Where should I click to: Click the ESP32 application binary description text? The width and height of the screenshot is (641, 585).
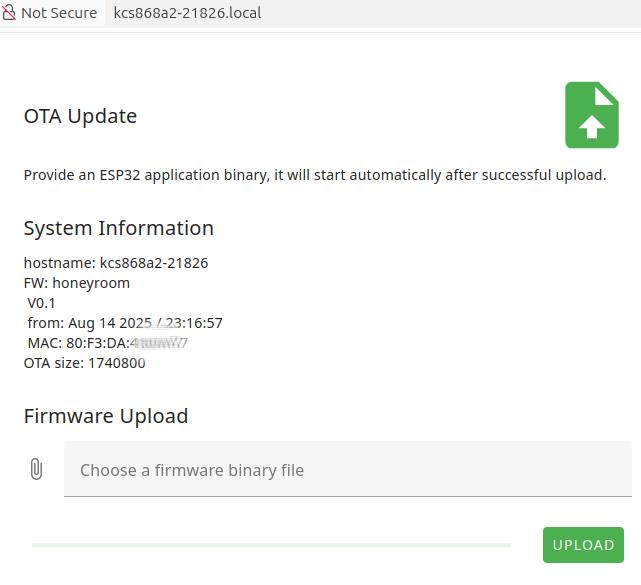point(314,175)
